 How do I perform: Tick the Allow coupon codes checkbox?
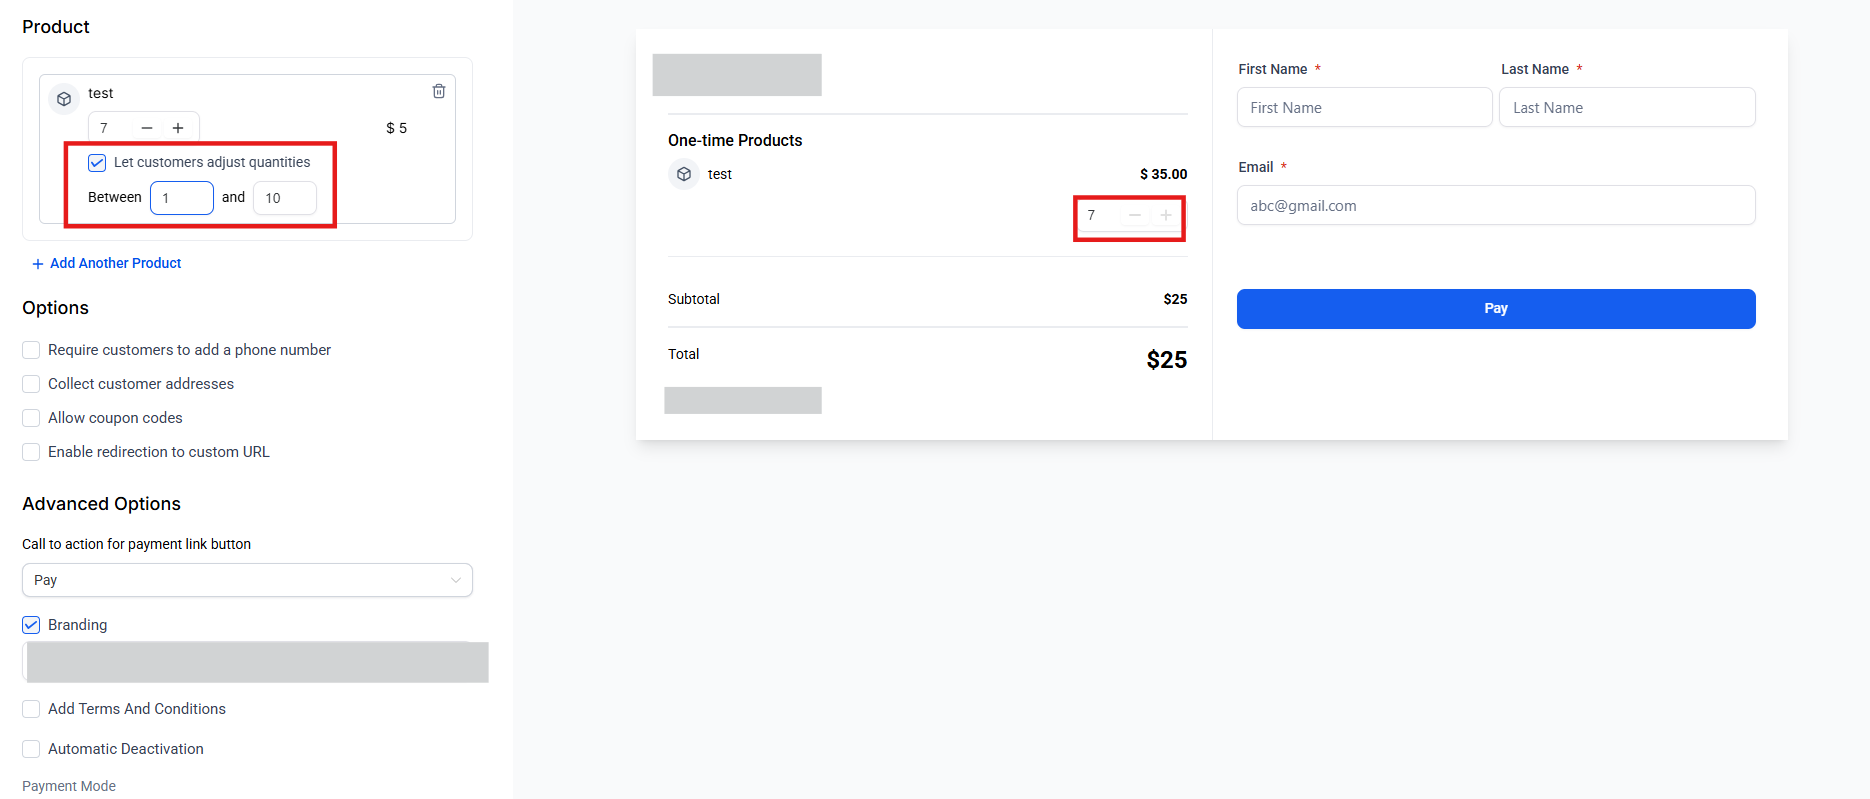click(31, 418)
